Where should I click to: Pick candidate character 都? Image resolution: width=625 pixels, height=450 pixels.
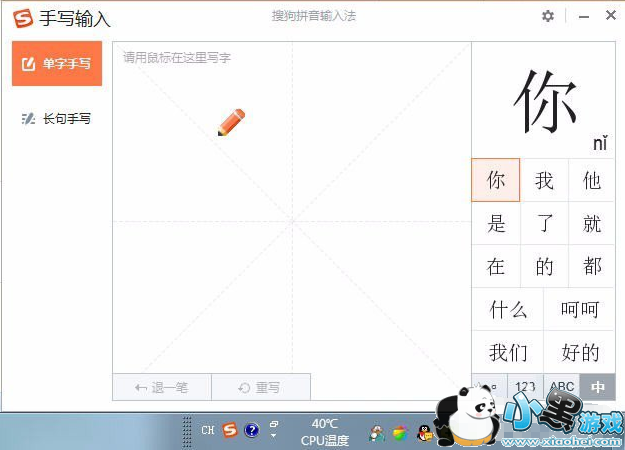(x=592, y=266)
